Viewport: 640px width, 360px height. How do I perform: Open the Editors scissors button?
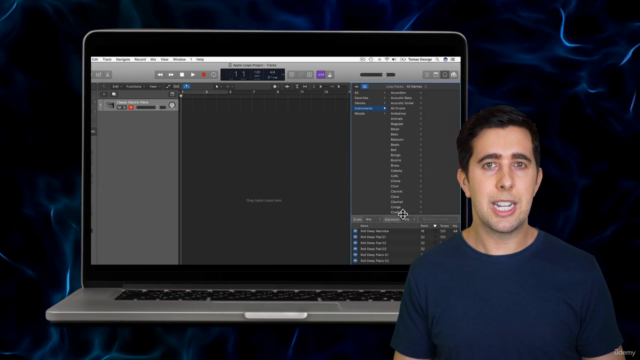click(108, 75)
